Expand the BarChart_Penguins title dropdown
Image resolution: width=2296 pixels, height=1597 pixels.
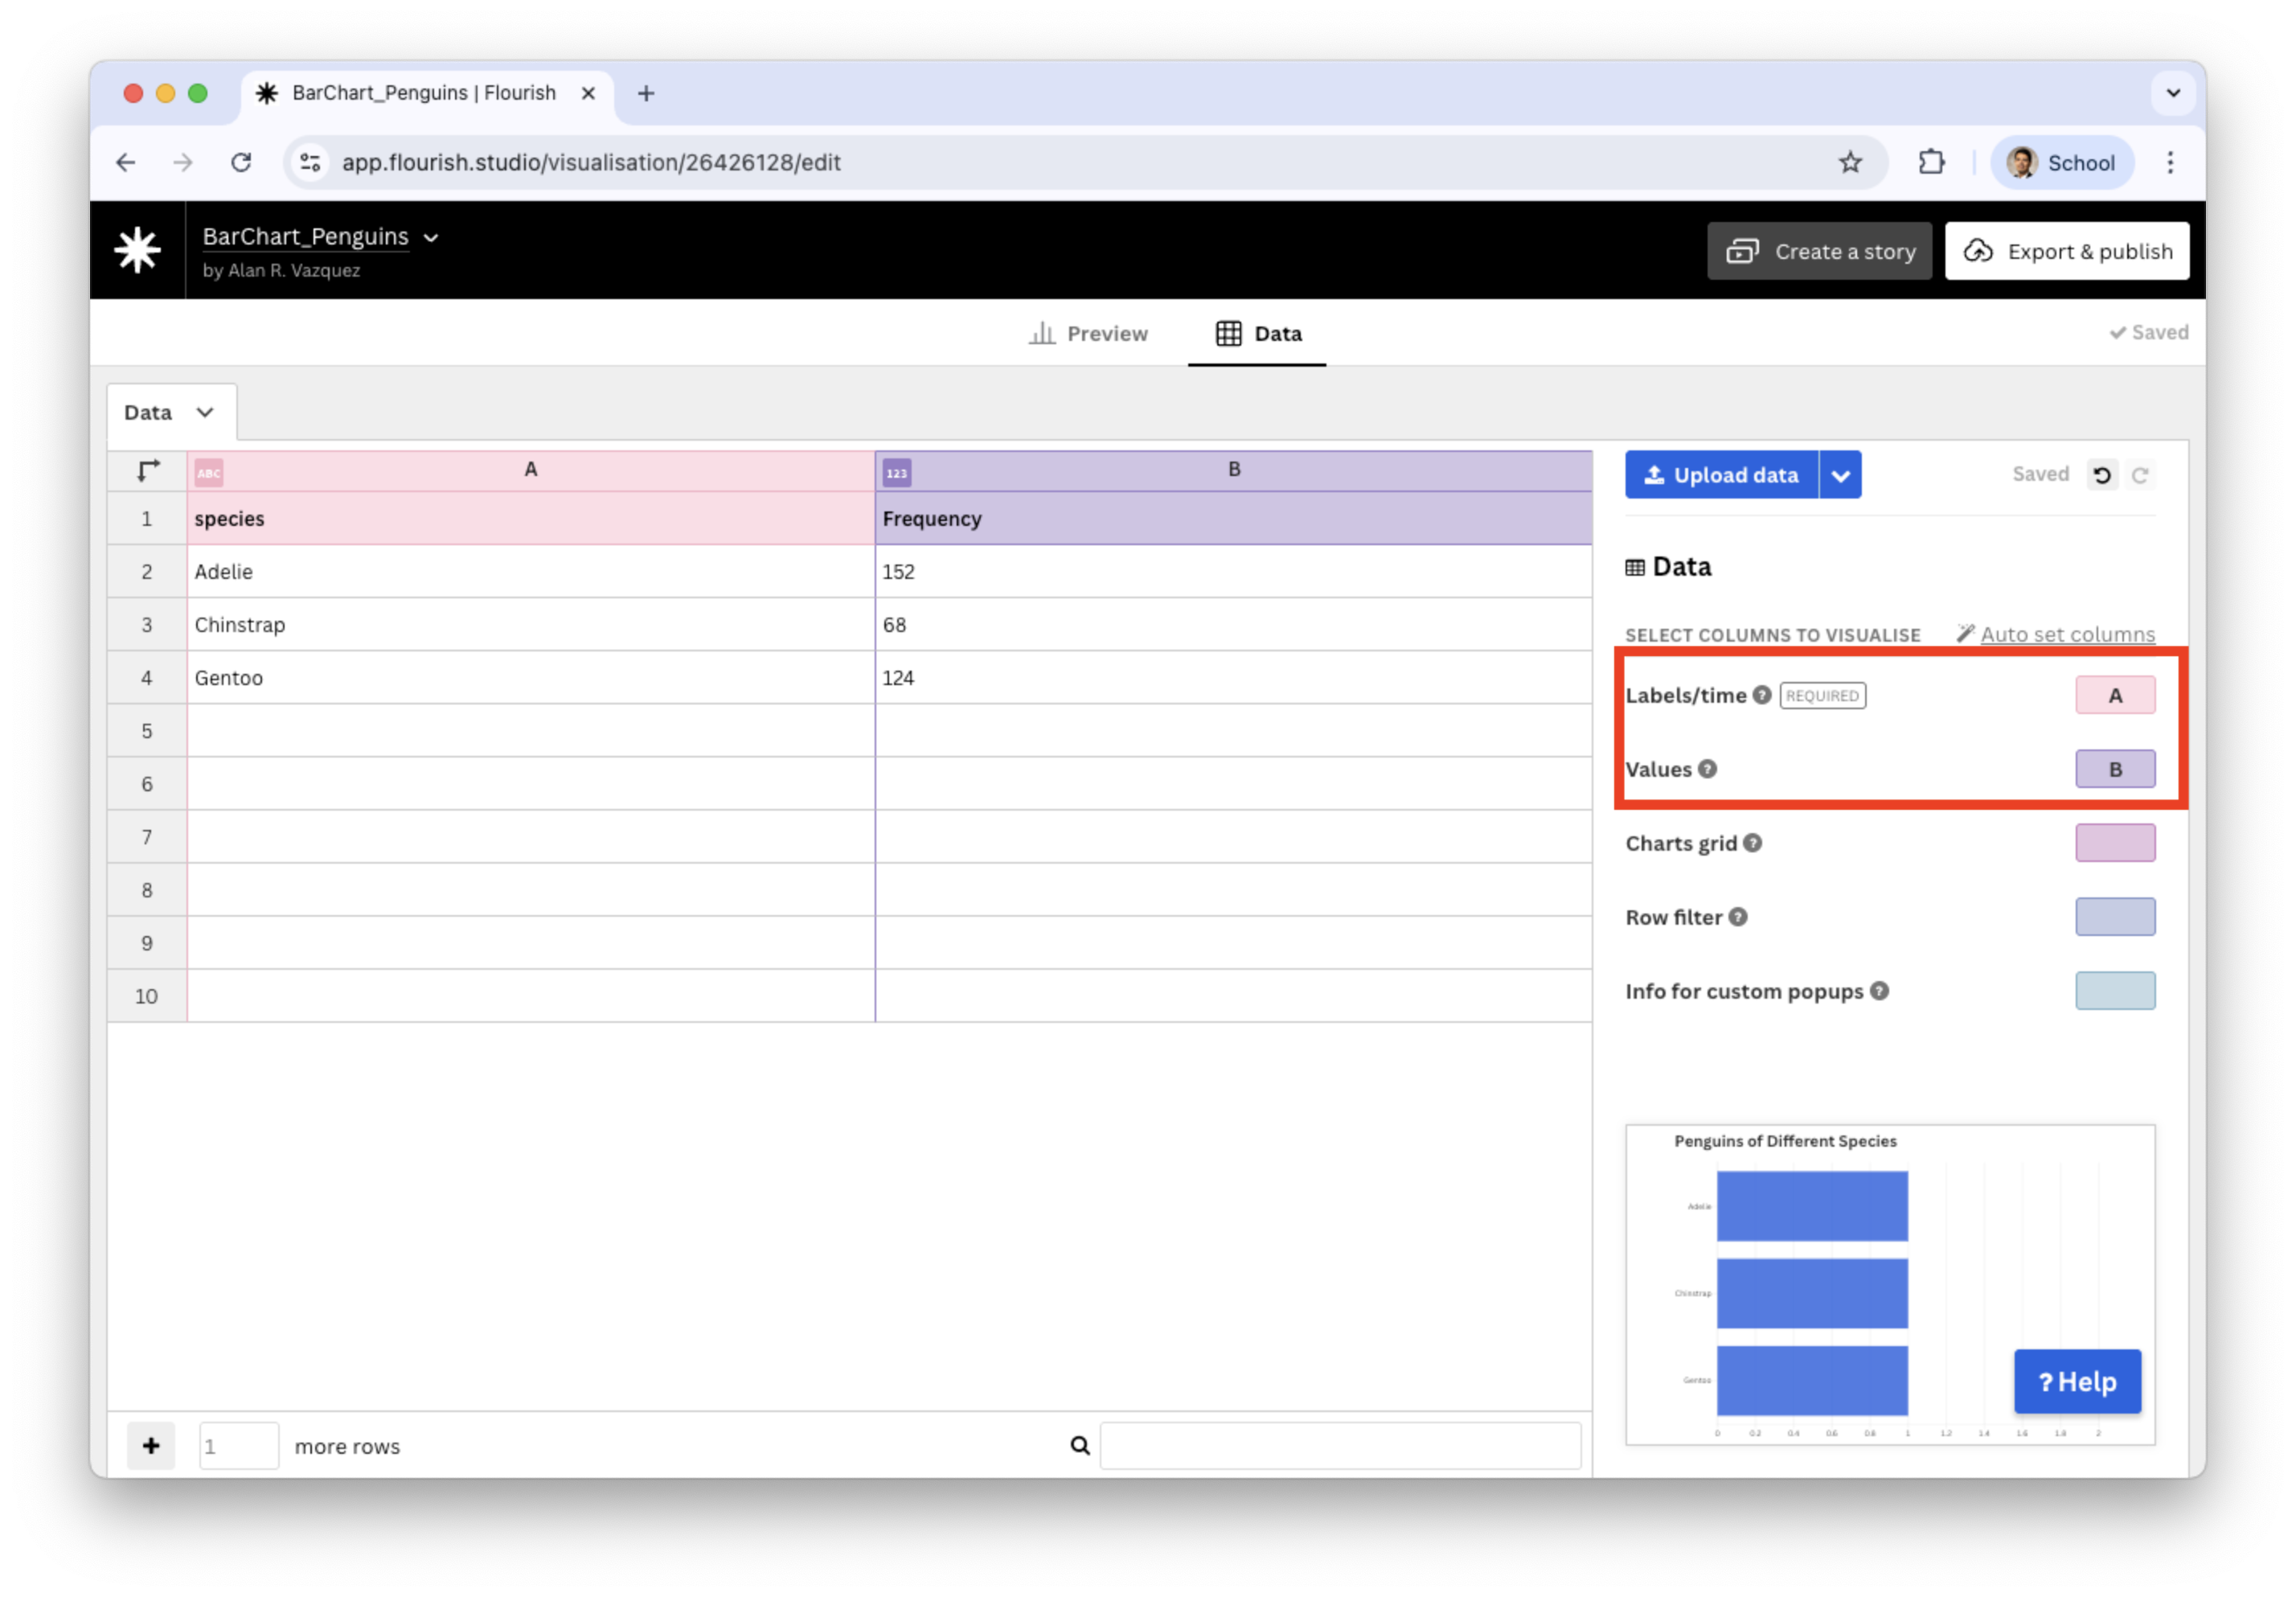[x=431, y=237]
